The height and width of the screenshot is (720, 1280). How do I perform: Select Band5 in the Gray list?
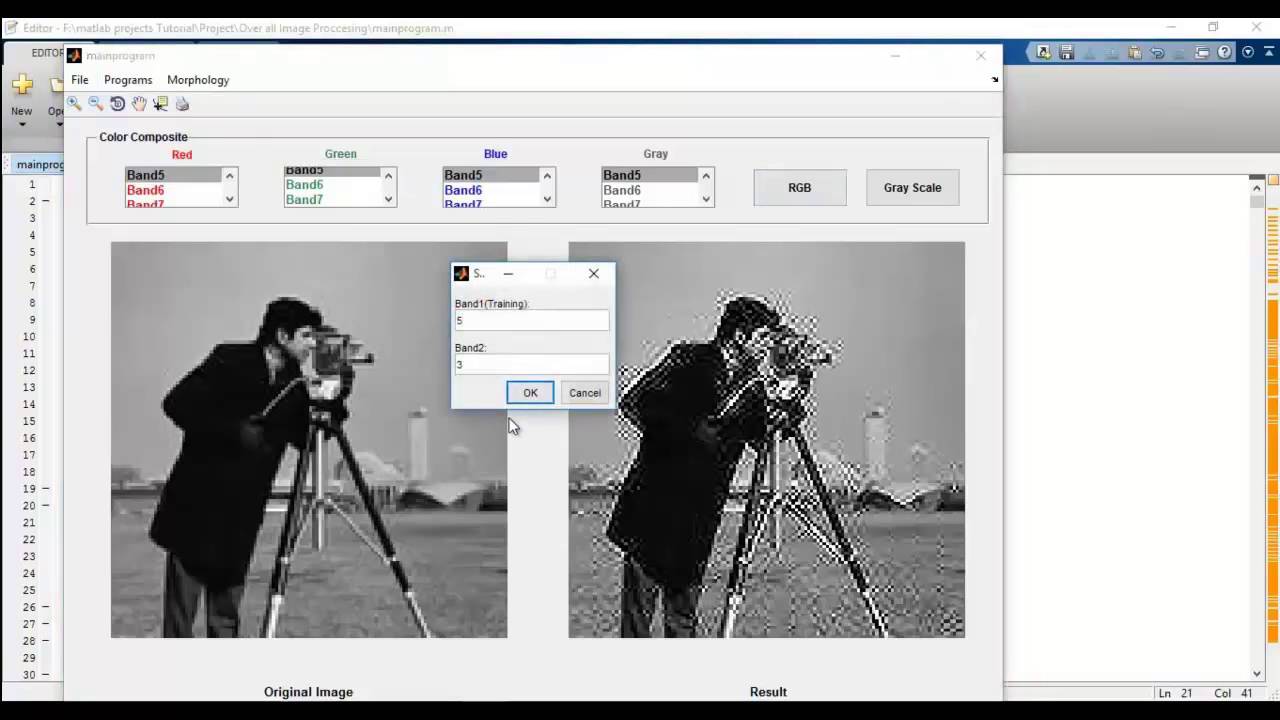pos(650,175)
